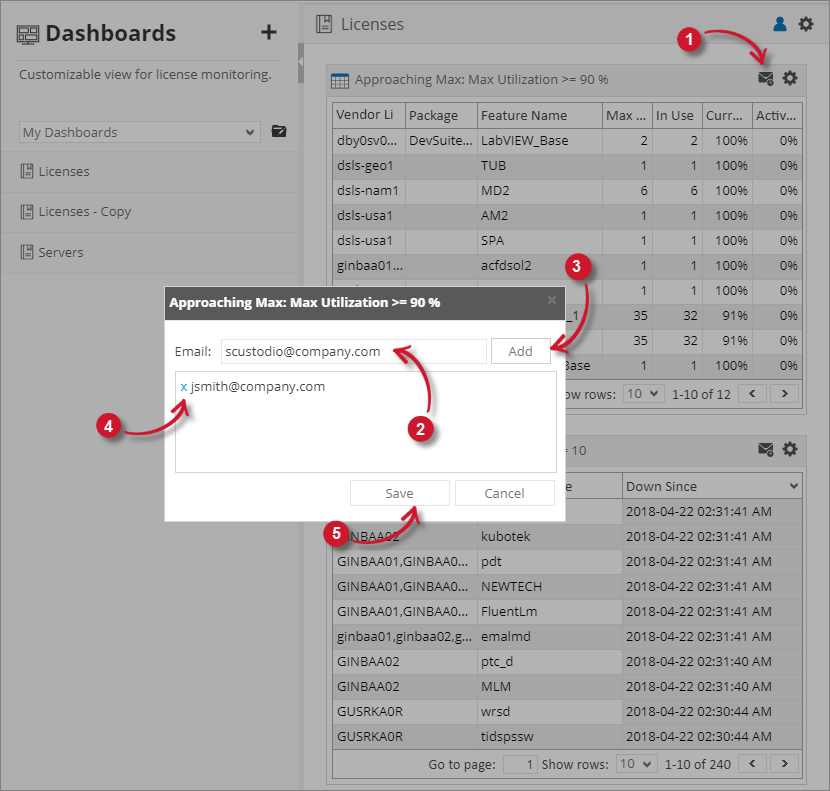Select the LabVIEW_Base row
The width and height of the screenshot is (830, 791).
coord(567,141)
